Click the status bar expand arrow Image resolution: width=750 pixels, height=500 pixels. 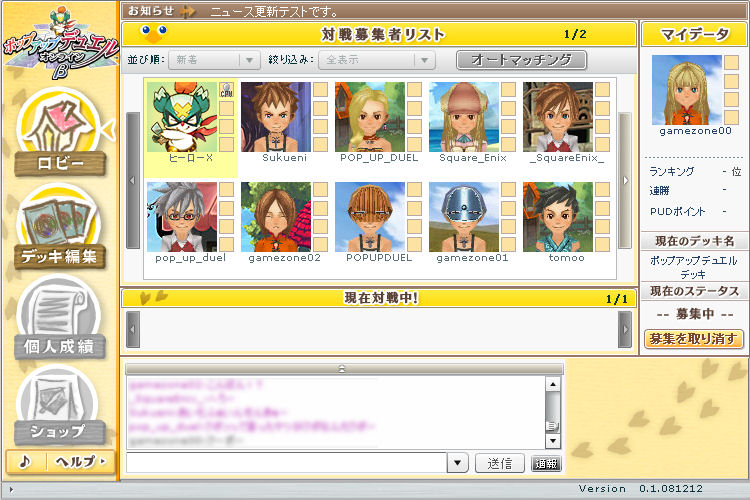(x=11, y=489)
